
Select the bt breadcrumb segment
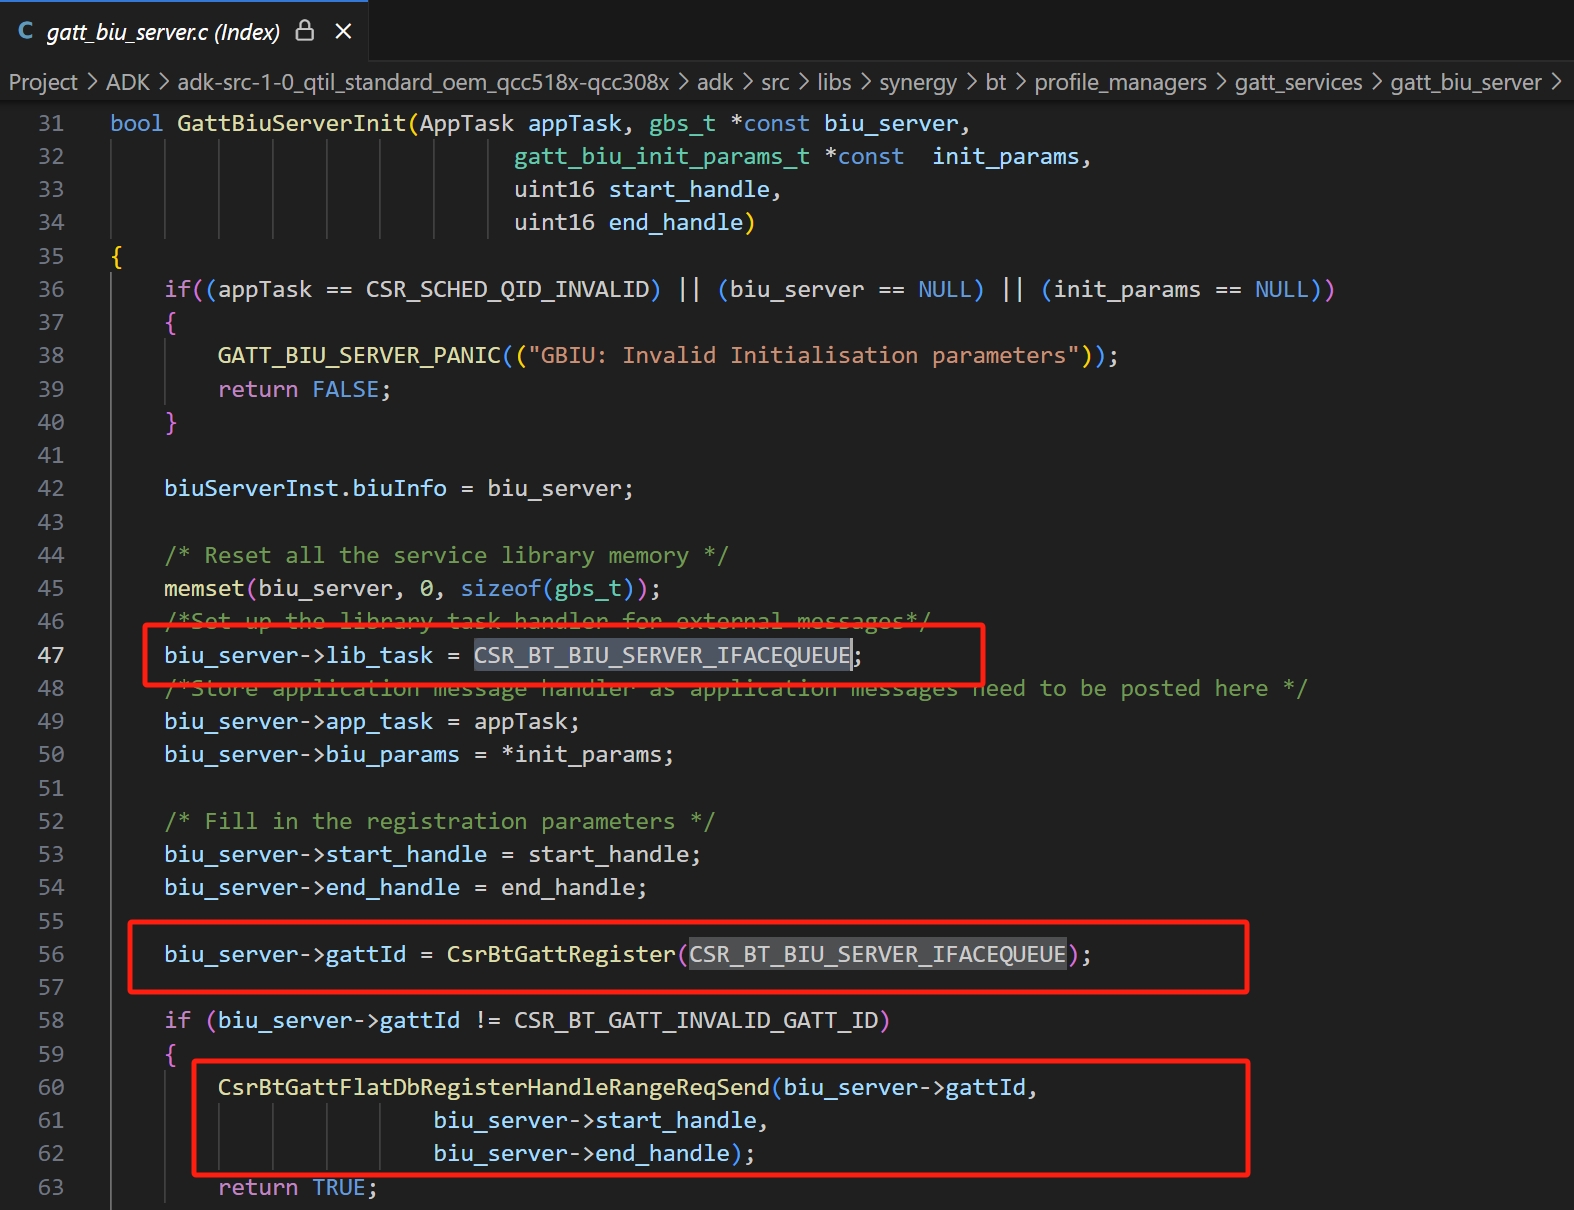pos(995,82)
